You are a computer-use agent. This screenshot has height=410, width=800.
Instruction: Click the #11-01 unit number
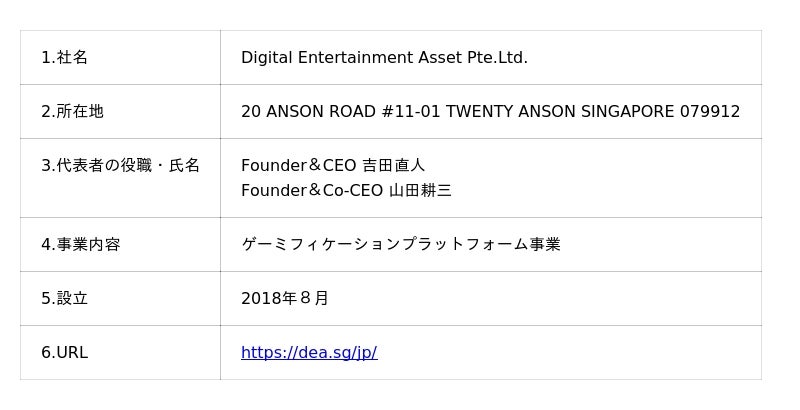[411, 112]
